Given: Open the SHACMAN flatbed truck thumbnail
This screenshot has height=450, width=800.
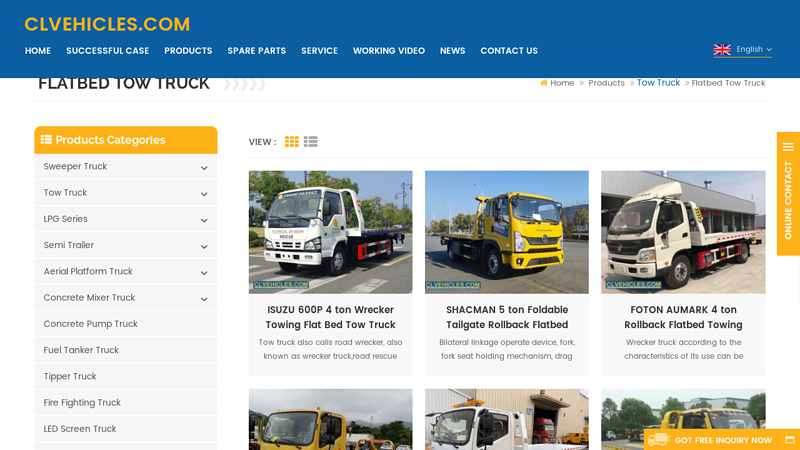Looking at the screenshot, I should coord(506,231).
